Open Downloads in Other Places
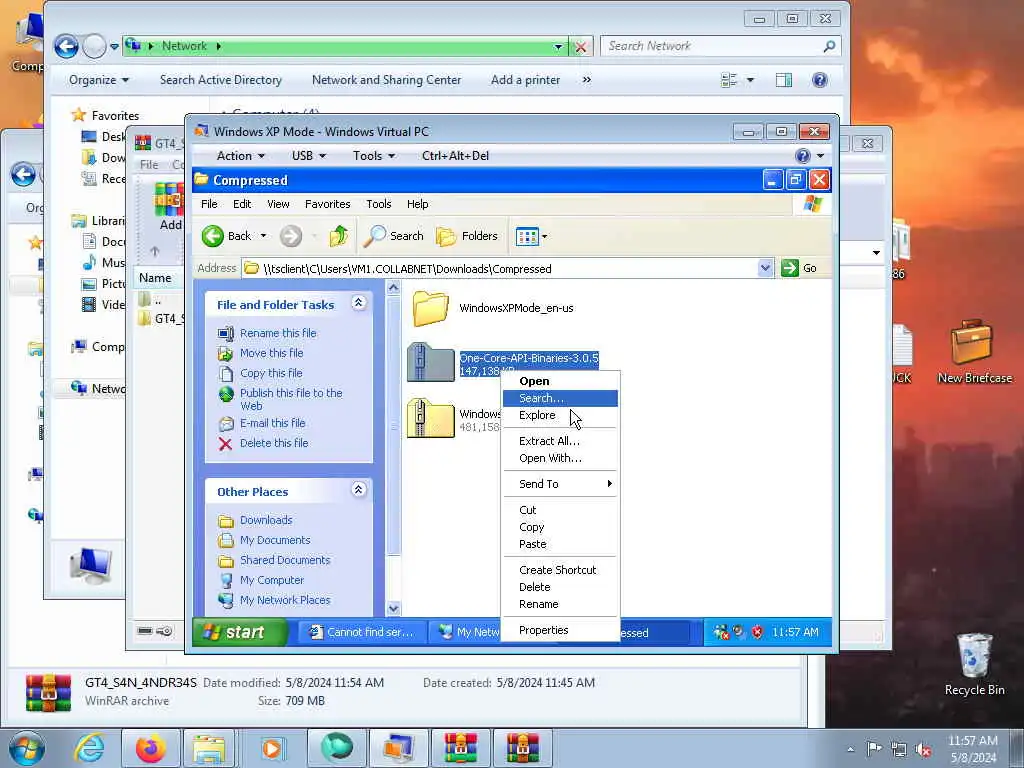Image resolution: width=1024 pixels, height=768 pixels. (x=266, y=520)
